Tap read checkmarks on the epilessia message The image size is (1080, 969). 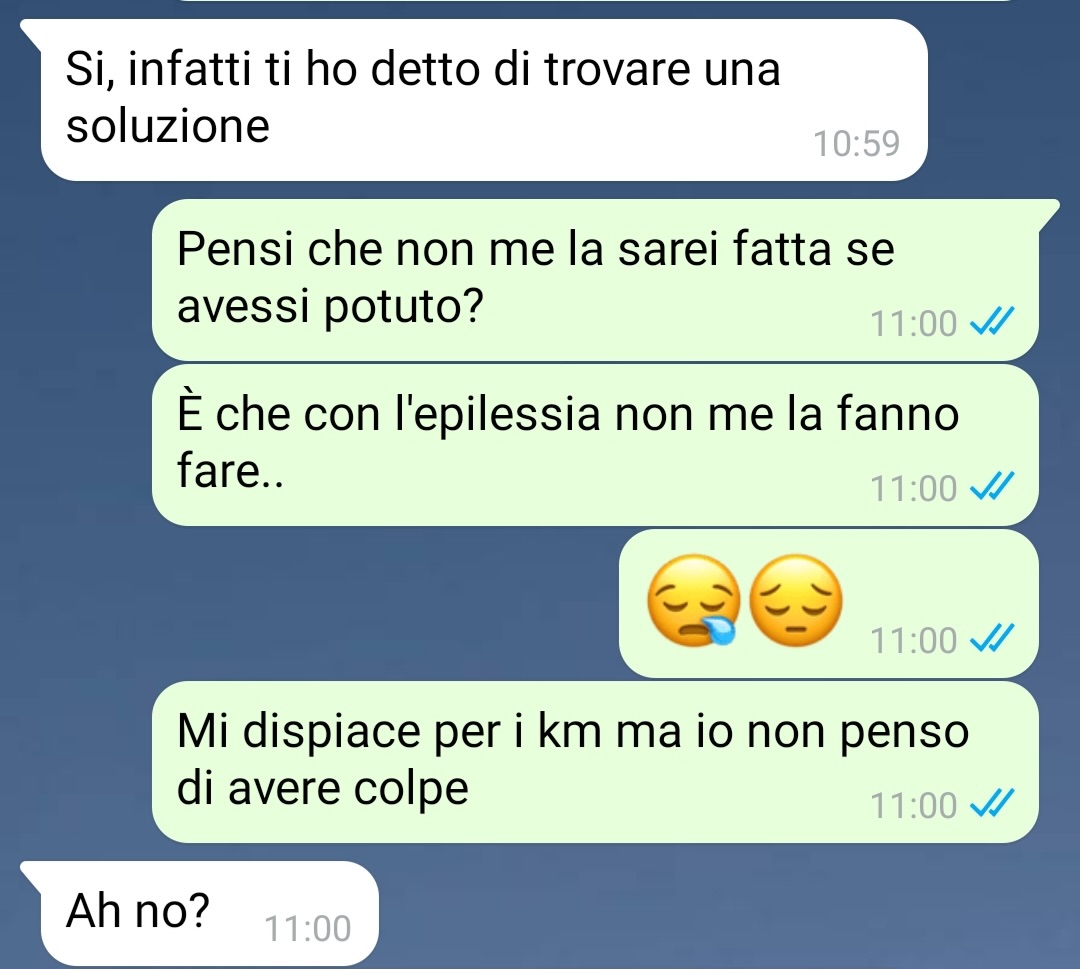point(992,487)
